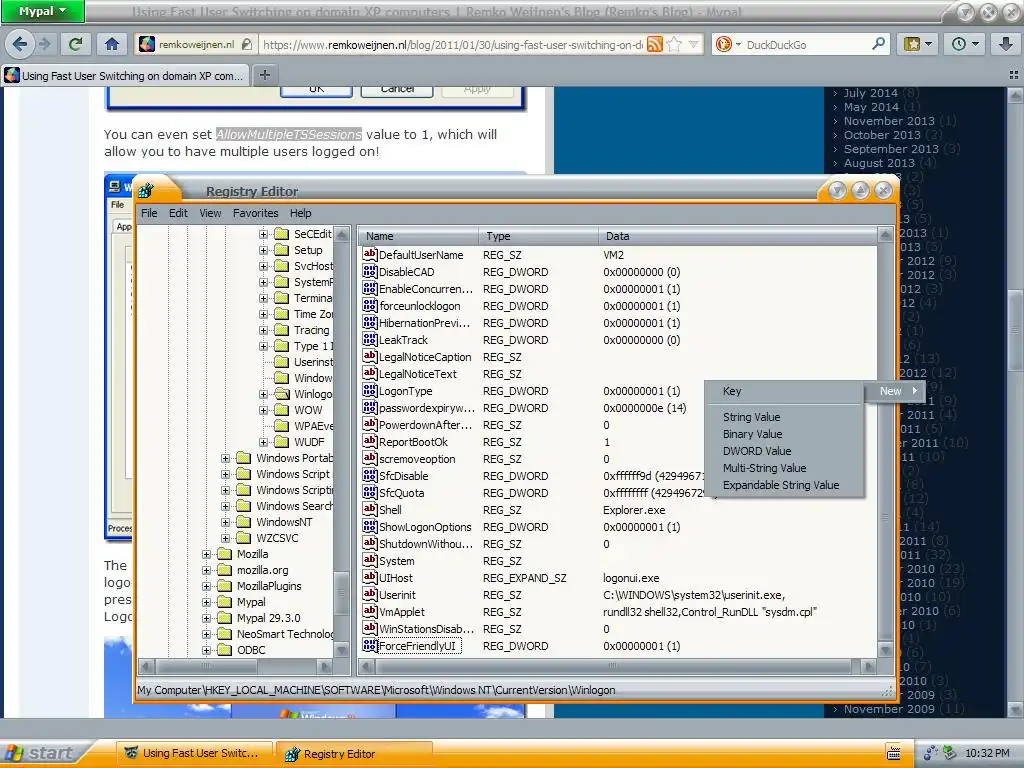Open the File menu in Registry Editor

point(149,213)
